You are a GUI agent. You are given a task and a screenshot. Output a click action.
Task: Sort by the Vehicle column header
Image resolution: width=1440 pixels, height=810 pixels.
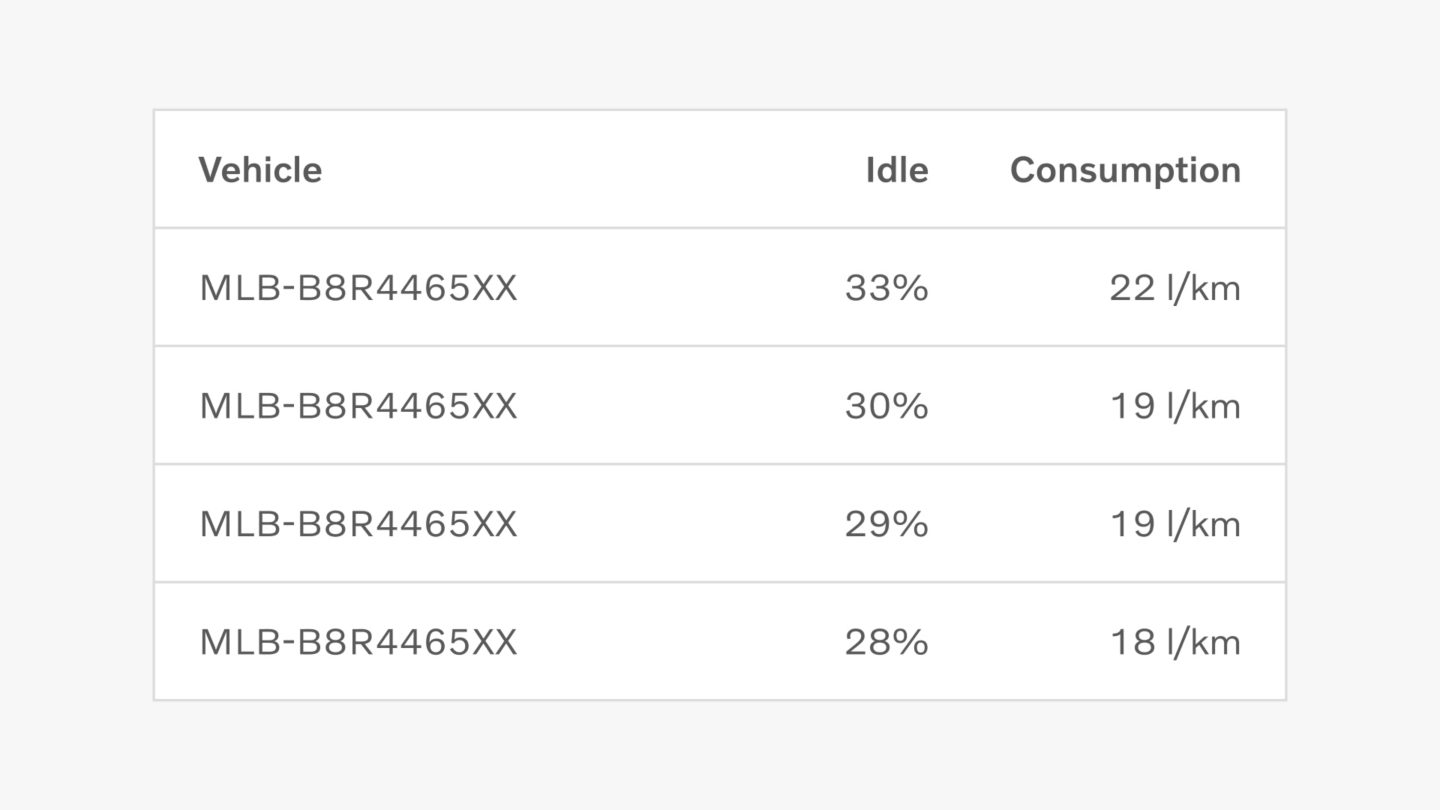coord(260,170)
